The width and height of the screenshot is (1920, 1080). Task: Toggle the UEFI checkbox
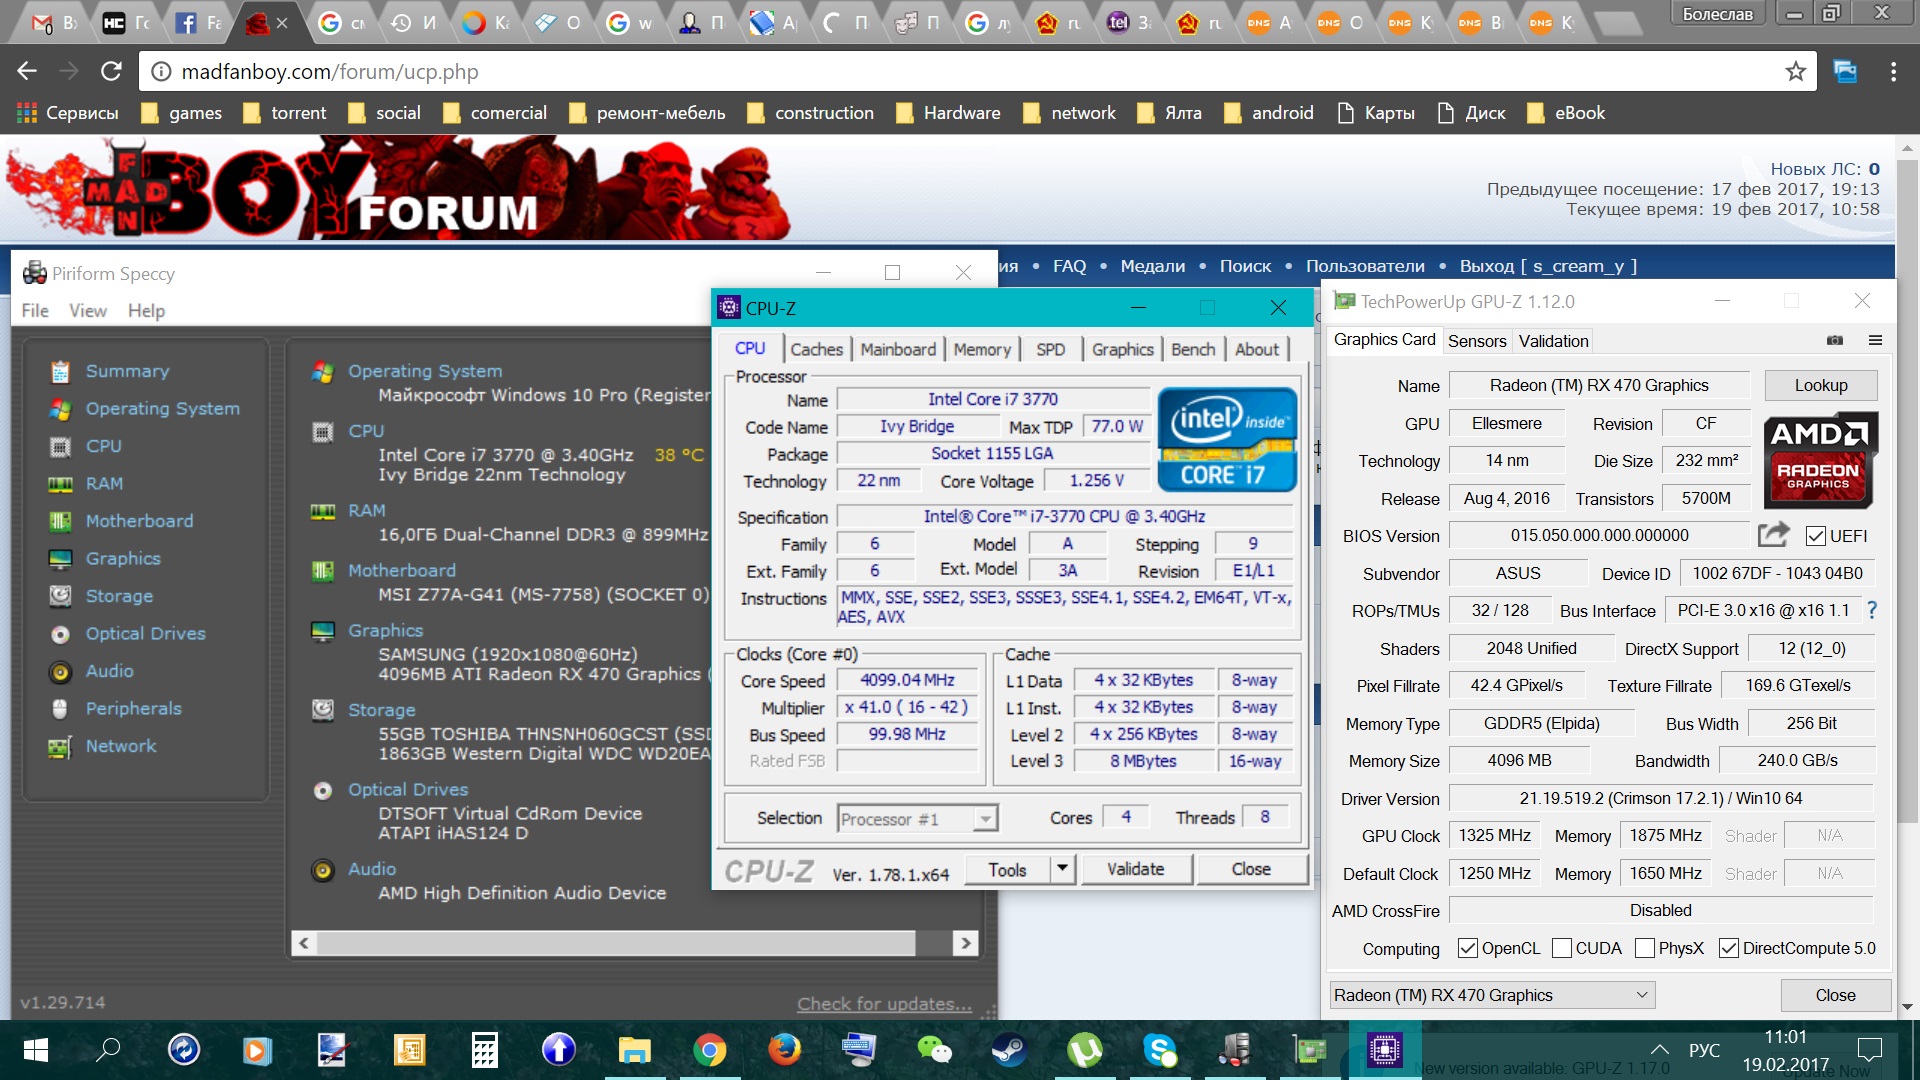coord(1816,536)
